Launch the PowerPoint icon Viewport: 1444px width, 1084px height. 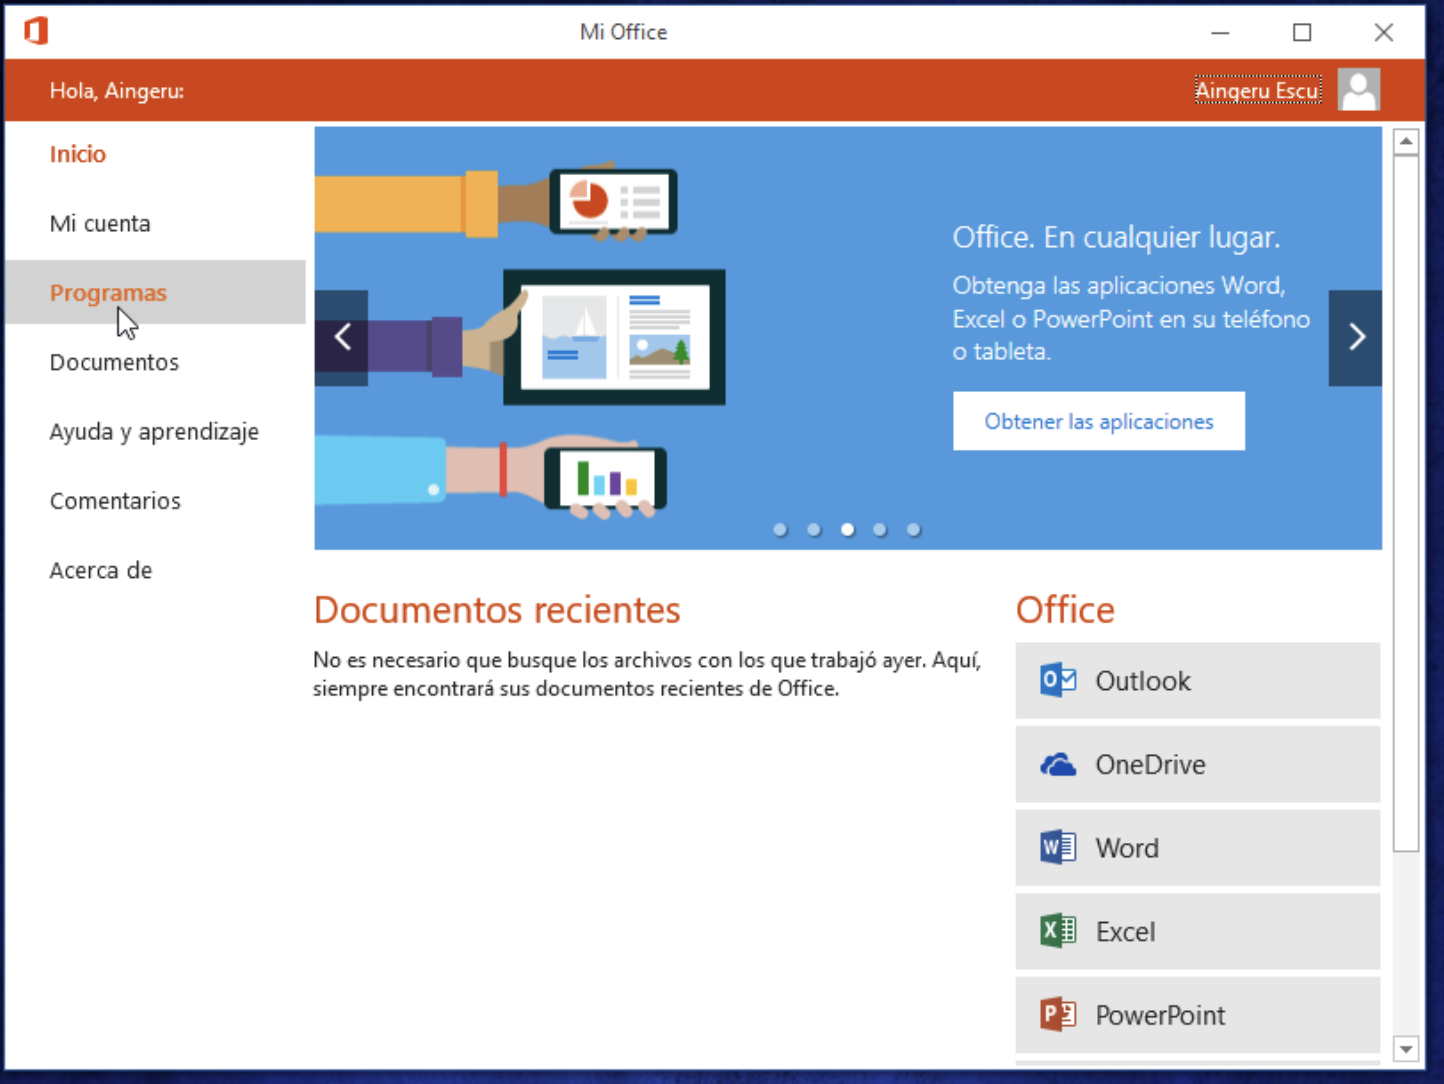(x=1058, y=1015)
